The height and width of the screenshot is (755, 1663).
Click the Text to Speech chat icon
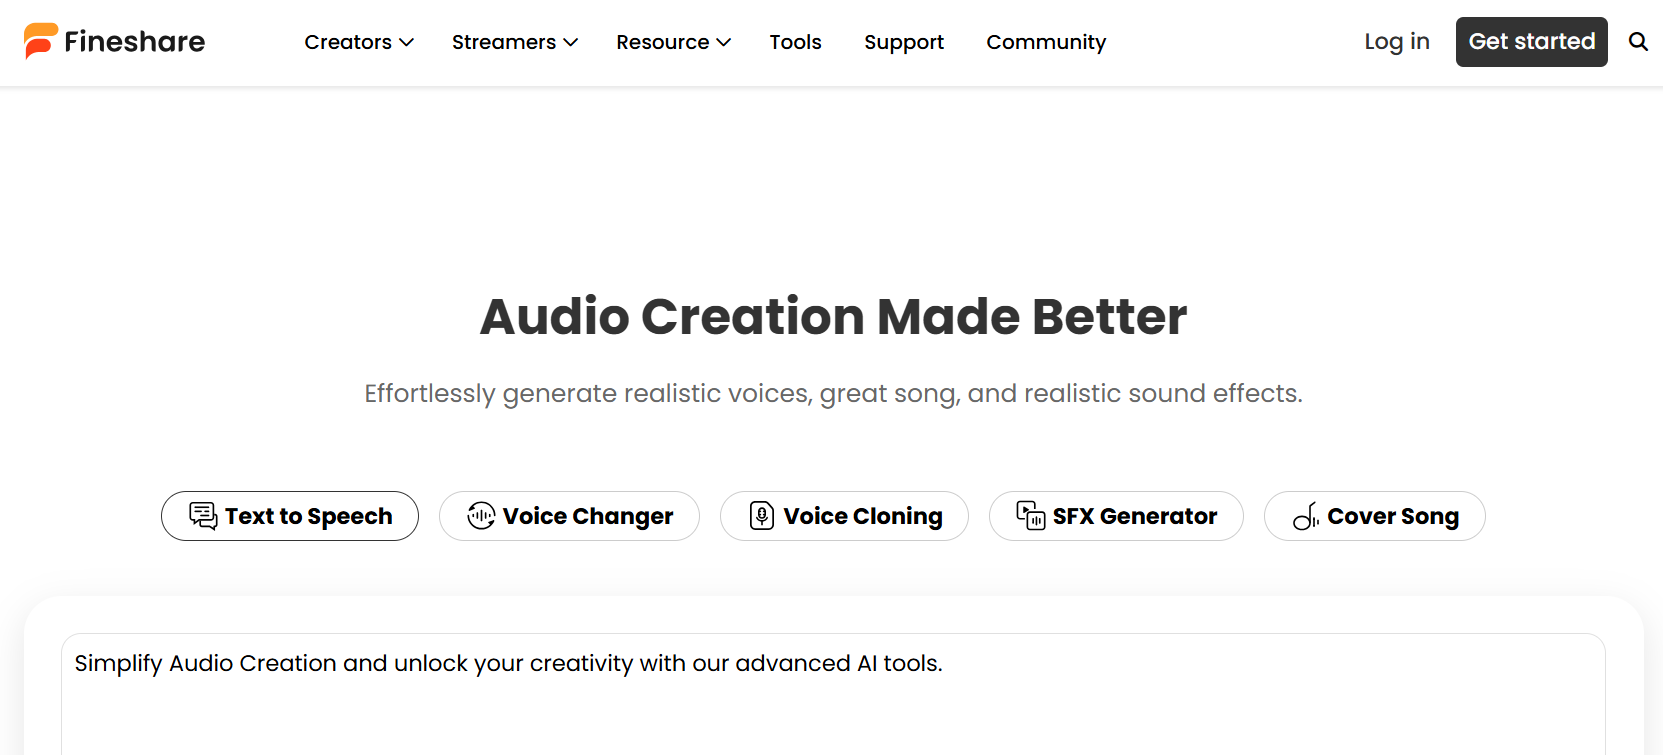pyautogui.click(x=203, y=516)
